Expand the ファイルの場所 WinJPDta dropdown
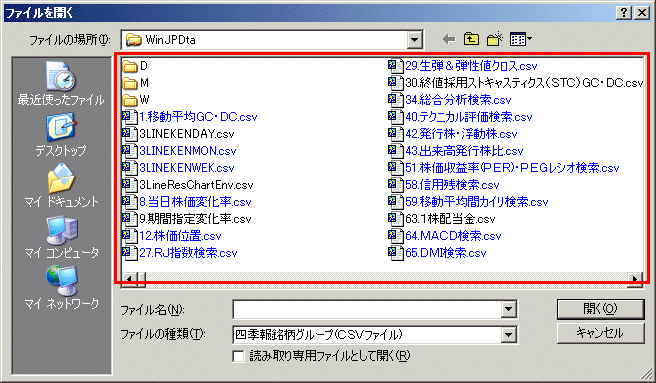Viewport: 656px width, 383px height. [x=414, y=40]
